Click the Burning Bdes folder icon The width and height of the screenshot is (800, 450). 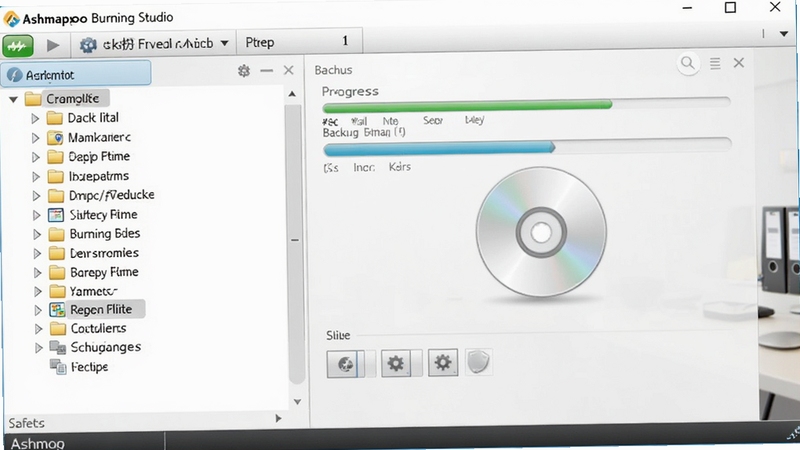pyautogui.click(x=56, y=234)
